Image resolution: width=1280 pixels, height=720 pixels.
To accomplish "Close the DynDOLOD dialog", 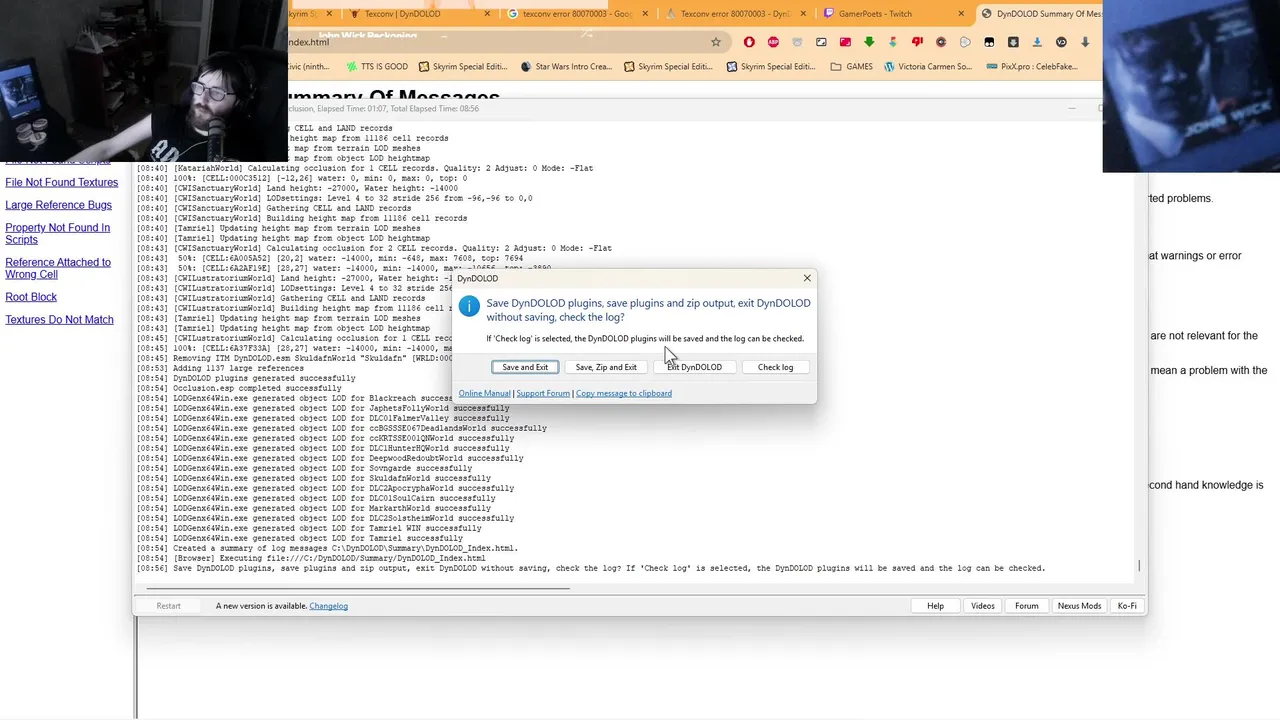I will click(x=807, y=278).
